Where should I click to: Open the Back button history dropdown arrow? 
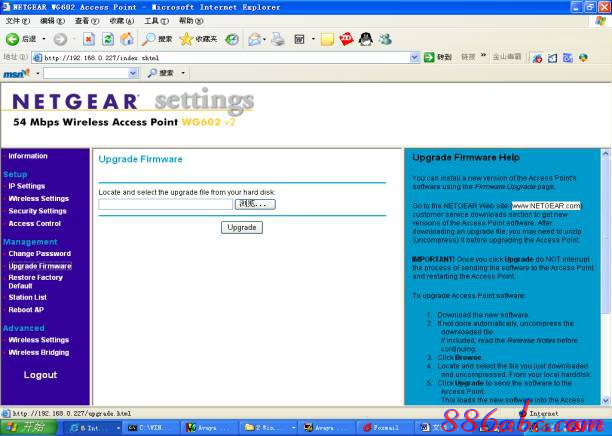point(44,39)
